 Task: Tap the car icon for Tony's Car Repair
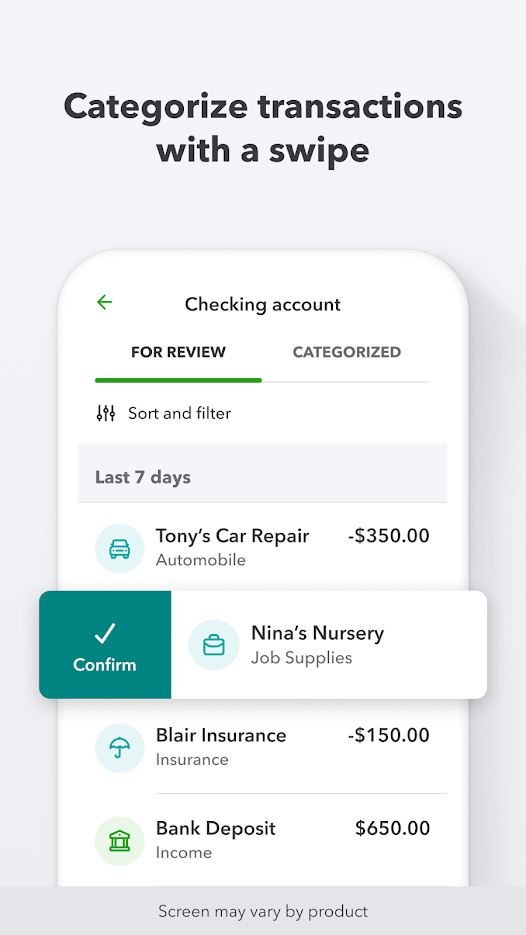[x=120, y=549]
